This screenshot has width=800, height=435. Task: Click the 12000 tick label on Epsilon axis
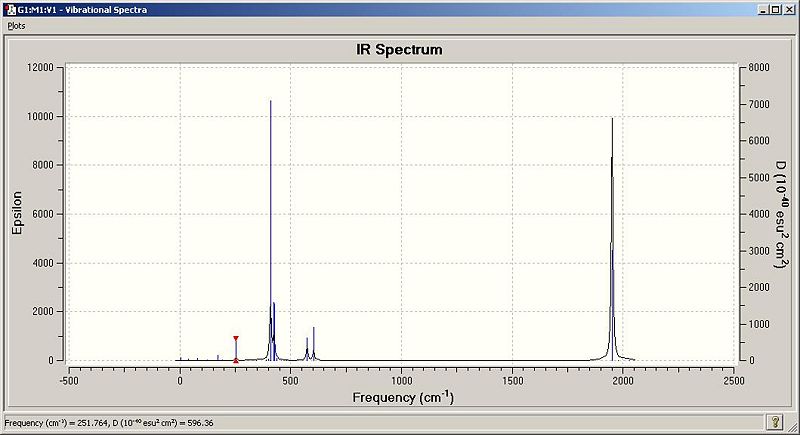coord(40,67)
